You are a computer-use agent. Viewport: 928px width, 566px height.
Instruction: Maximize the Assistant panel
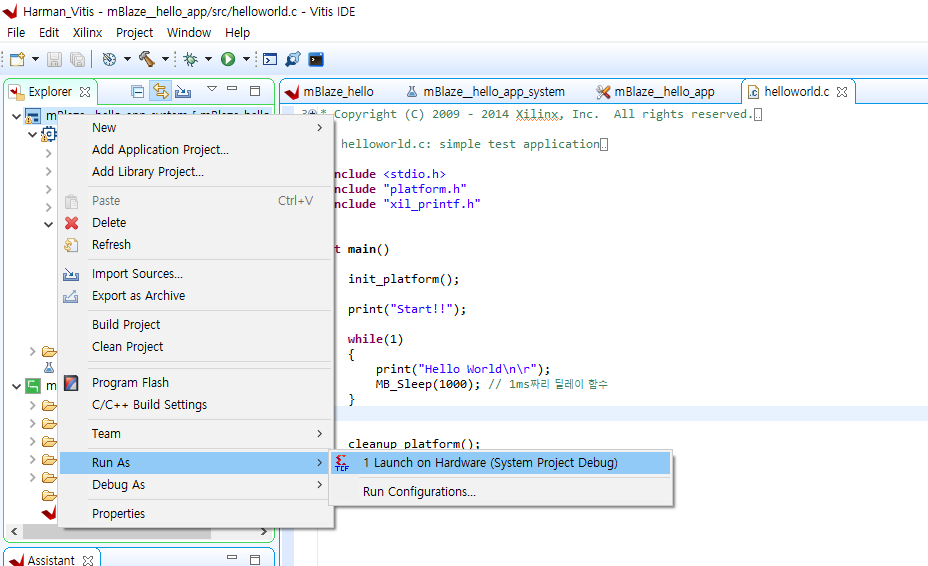point(255,559)
